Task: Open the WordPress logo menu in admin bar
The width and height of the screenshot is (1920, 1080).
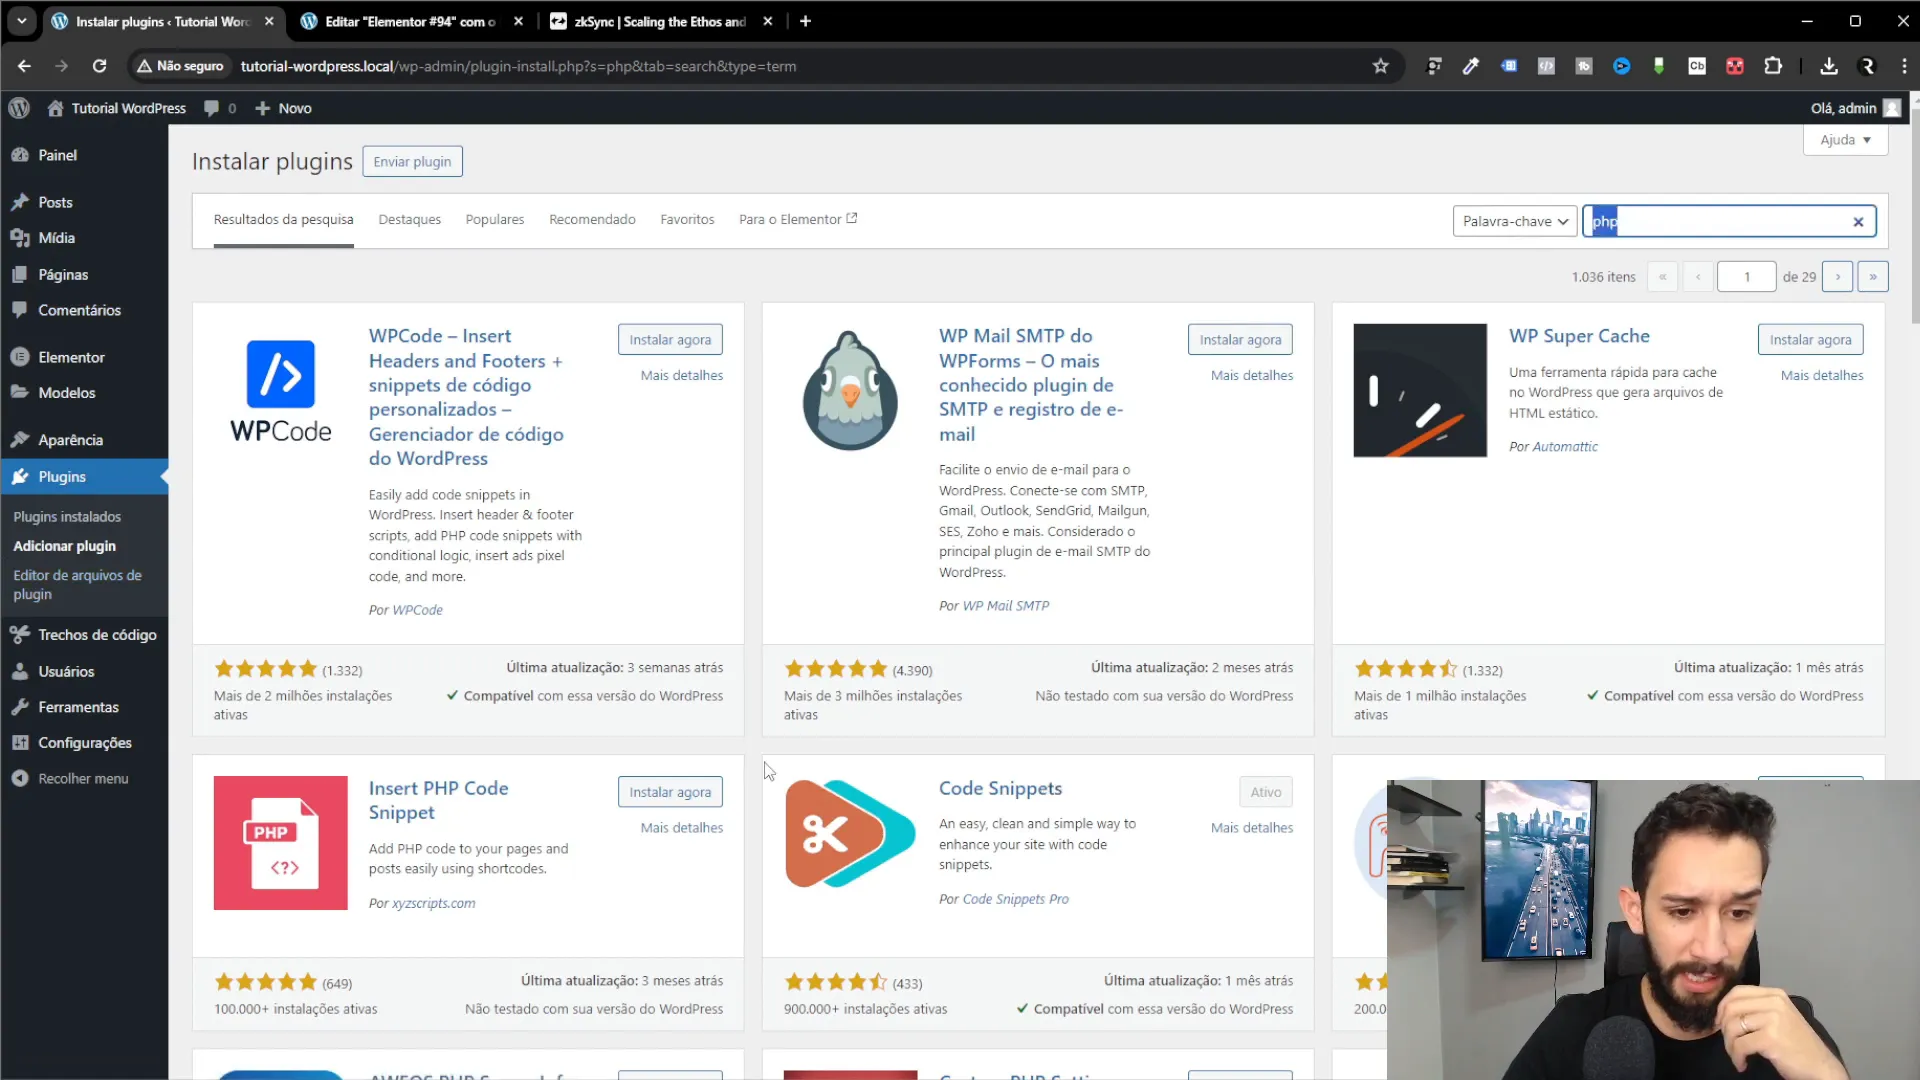Action: pos(19,108)
